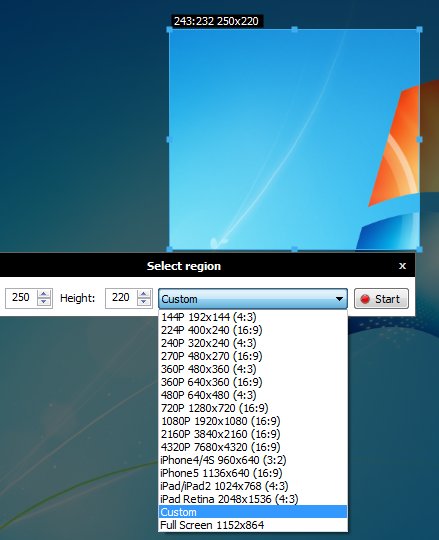Choose 240P 320x240 (4:3) option
The width and height of the screenshot is (439, 540).
[253, 343]
